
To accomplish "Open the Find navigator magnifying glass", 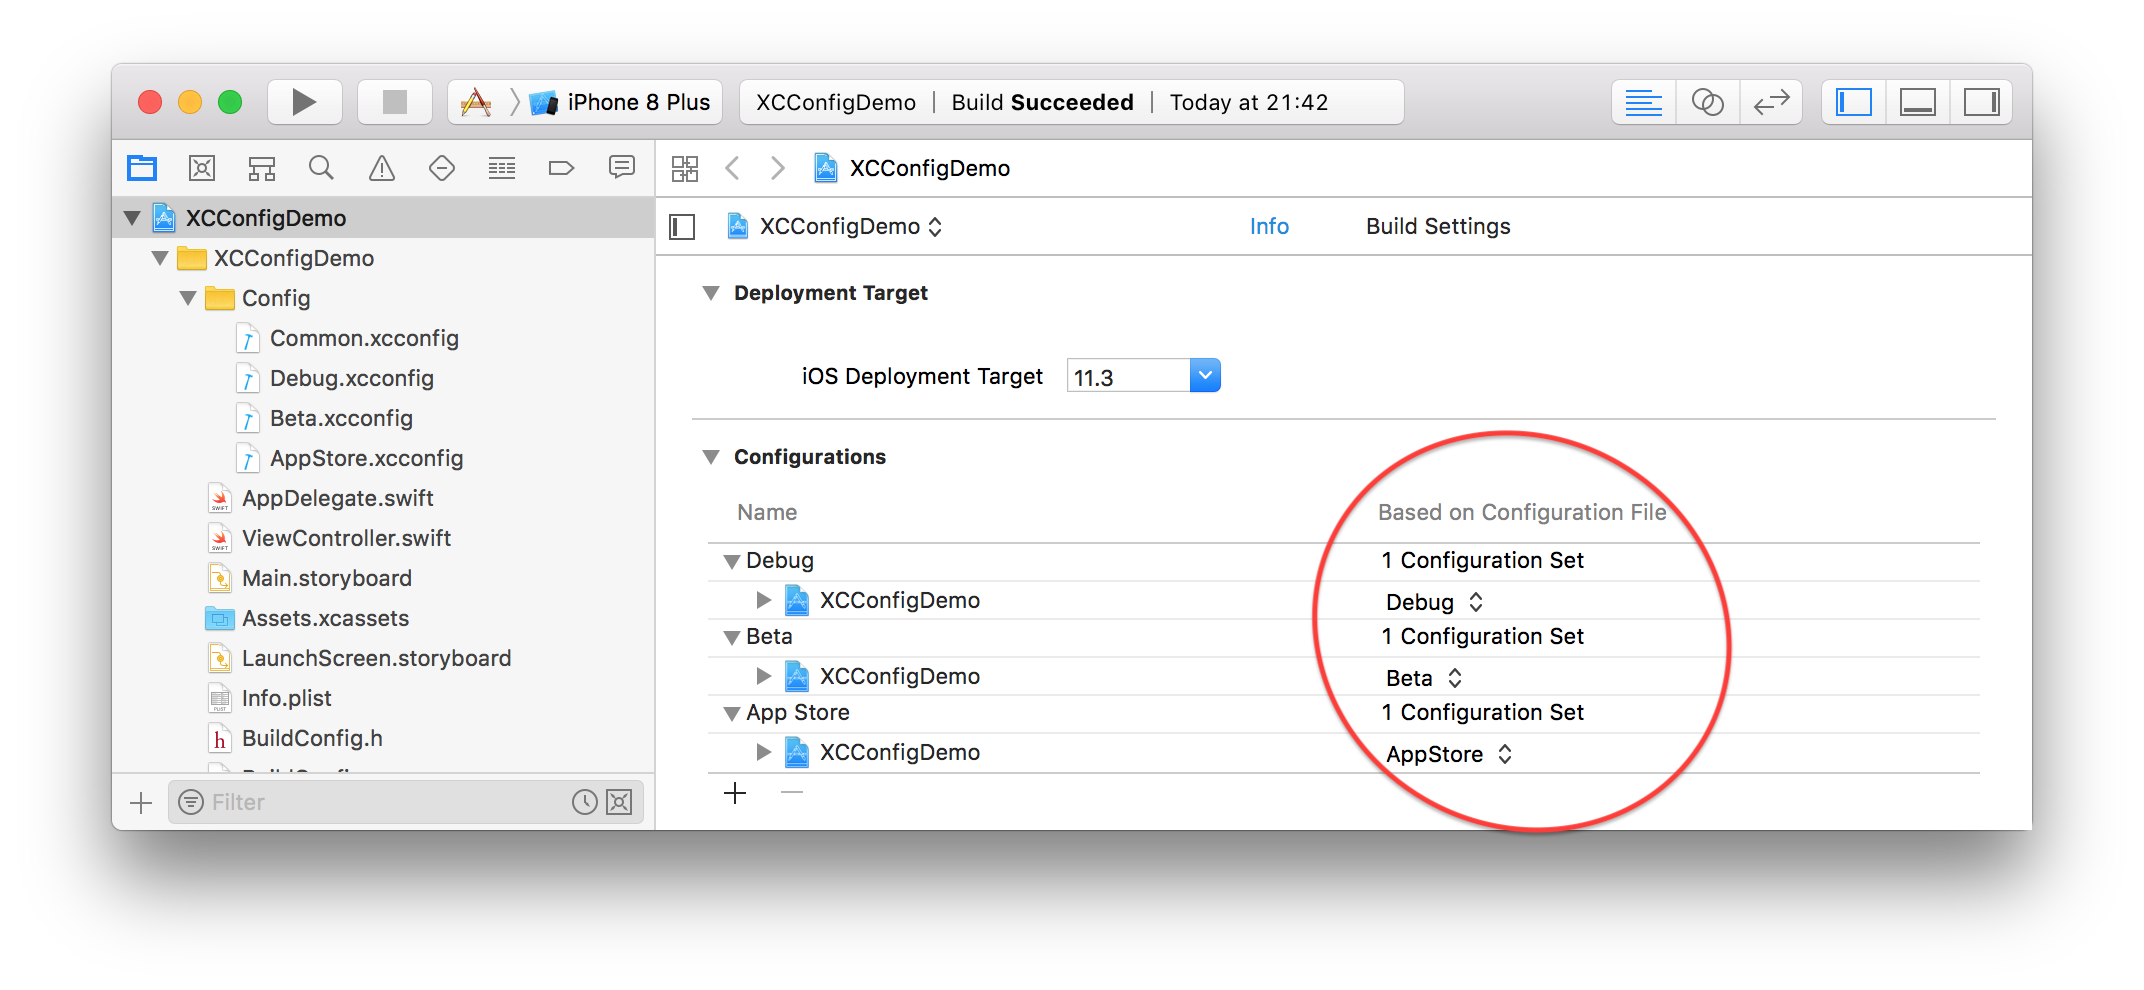I will 322,168.
